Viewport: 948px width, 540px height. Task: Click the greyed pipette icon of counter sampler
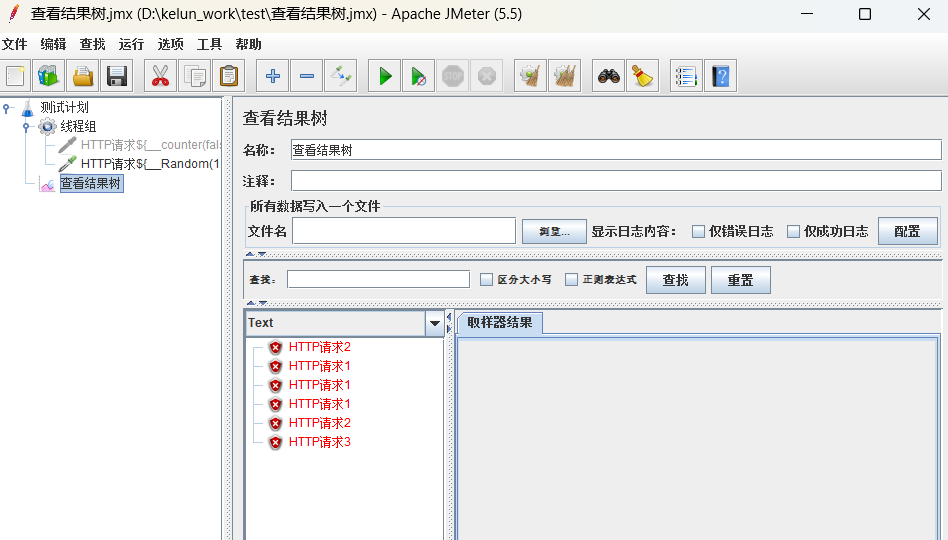[x=67, y=145]
